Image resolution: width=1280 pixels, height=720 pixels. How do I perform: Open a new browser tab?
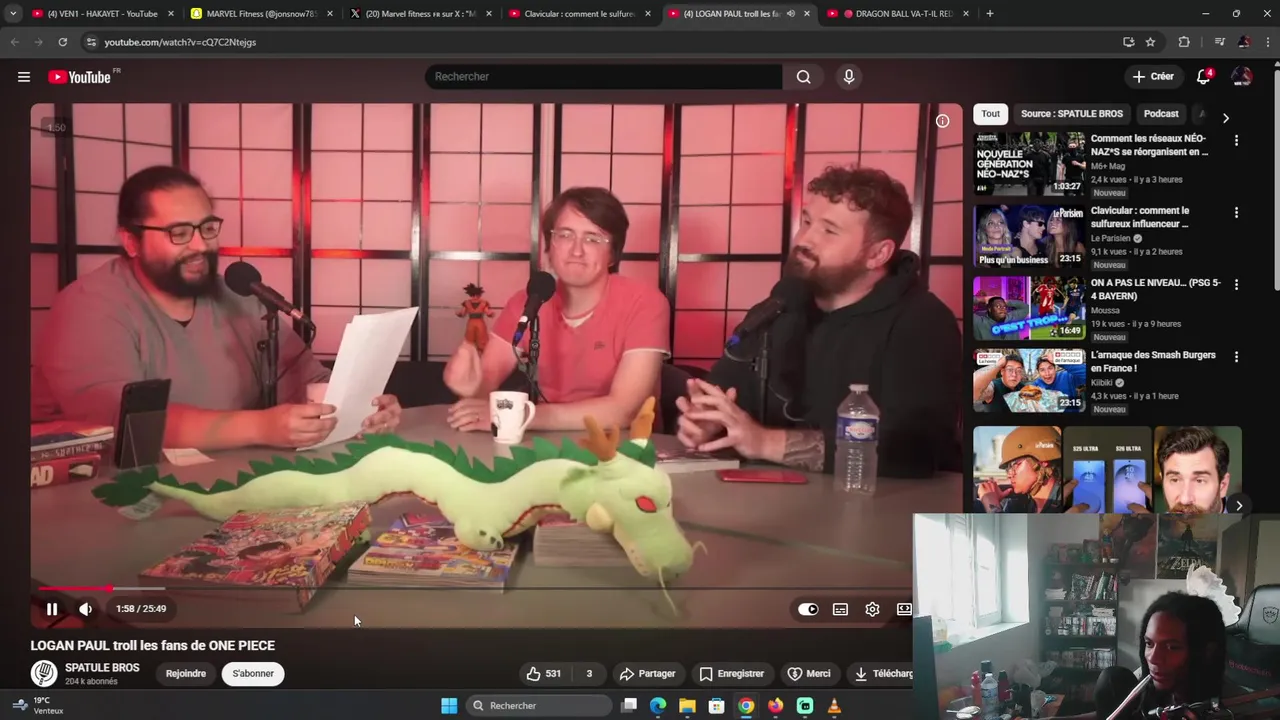[x=990, y=14]
